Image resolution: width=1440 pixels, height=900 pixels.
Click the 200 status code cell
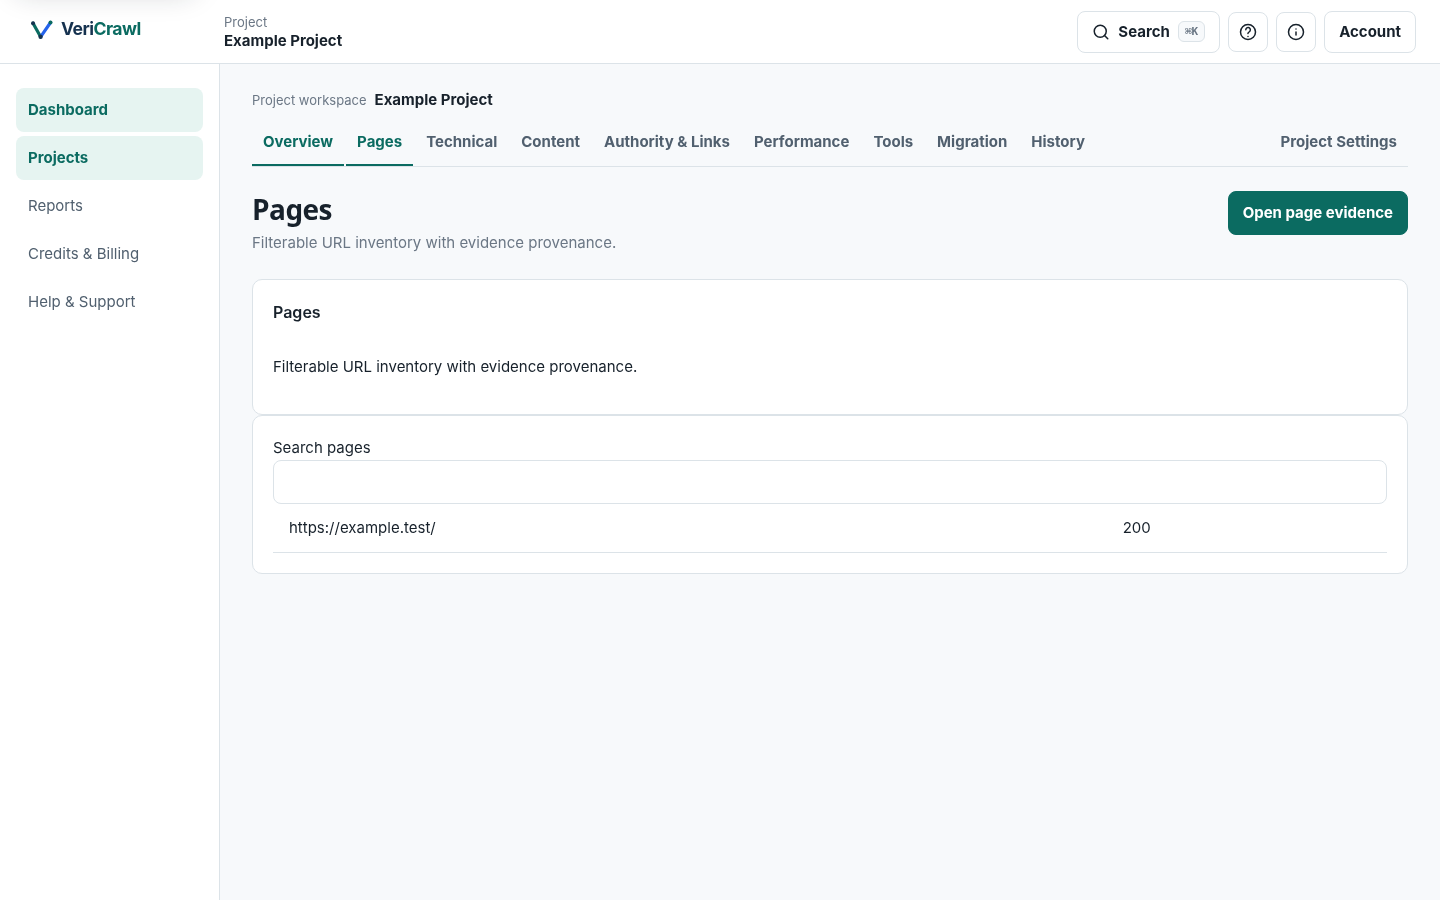click(1137, 528)
